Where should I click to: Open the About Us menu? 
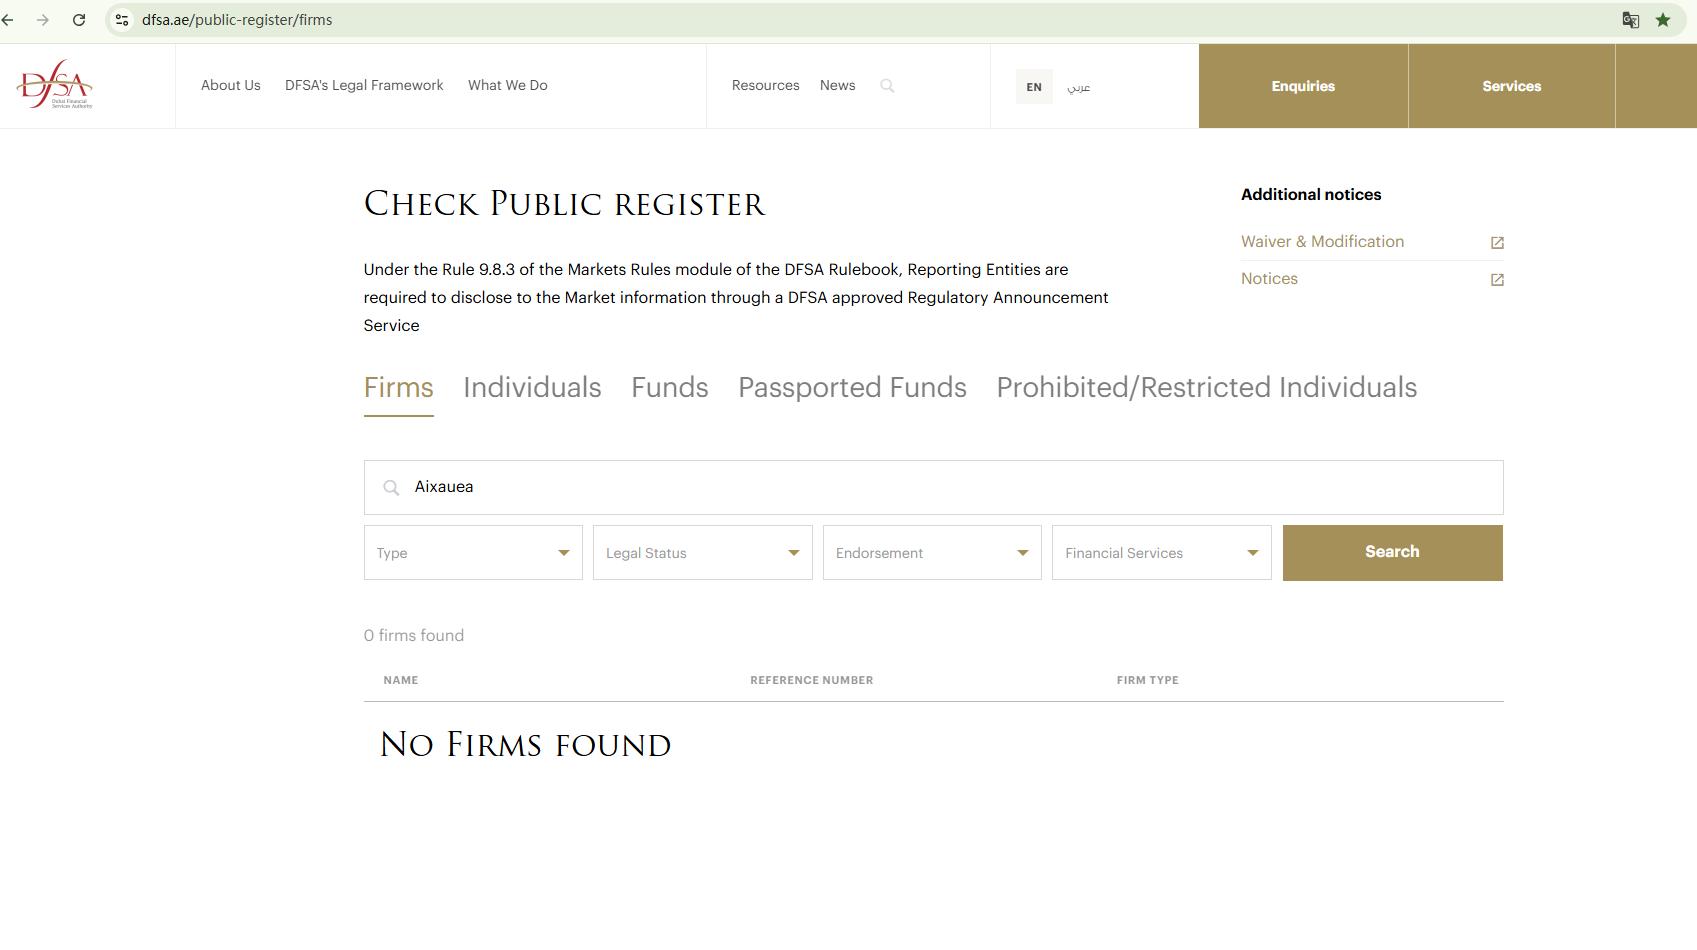click(231, 85)
